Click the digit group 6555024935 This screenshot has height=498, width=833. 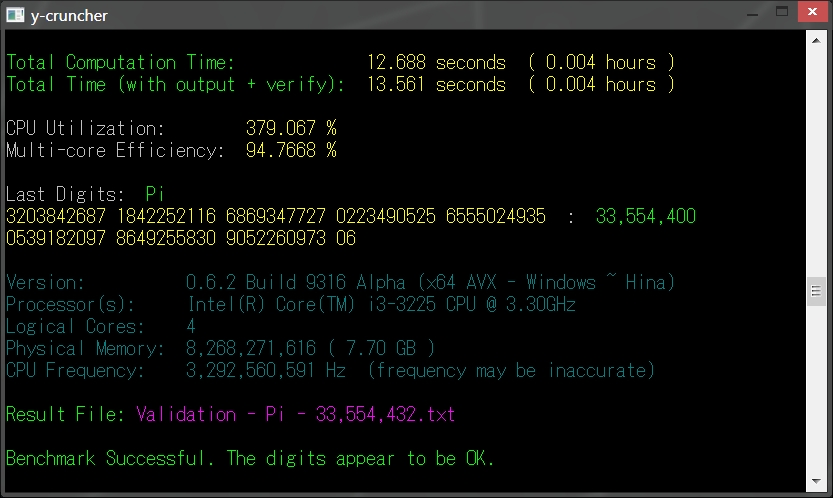(496, 216)
